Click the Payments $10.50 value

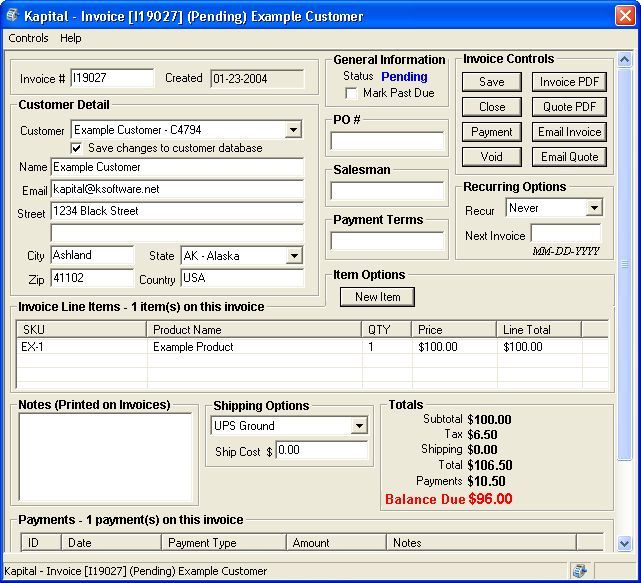486,481
